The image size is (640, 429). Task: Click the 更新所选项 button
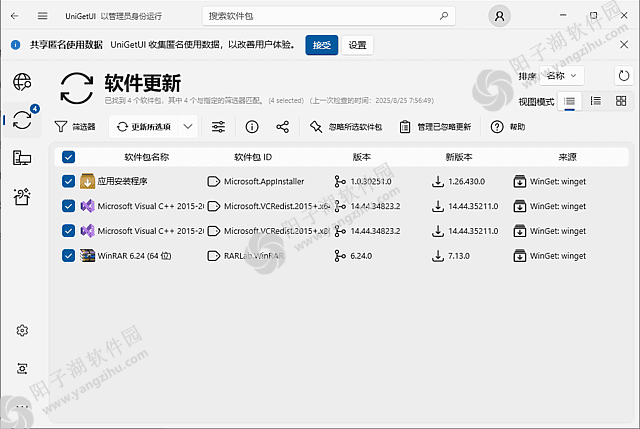click(x=144, y=127)
